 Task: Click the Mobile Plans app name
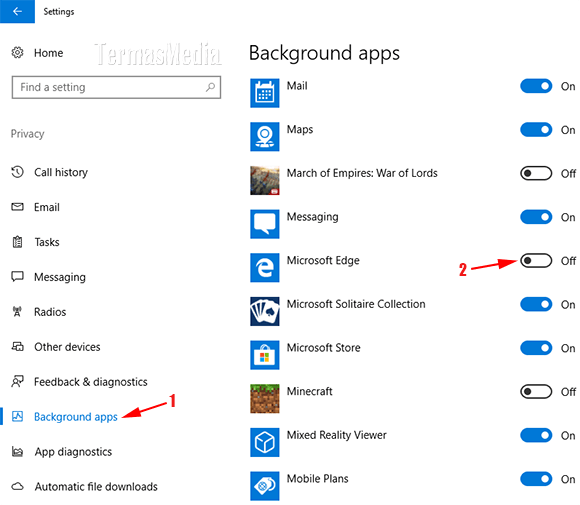(x=318, y=479)
